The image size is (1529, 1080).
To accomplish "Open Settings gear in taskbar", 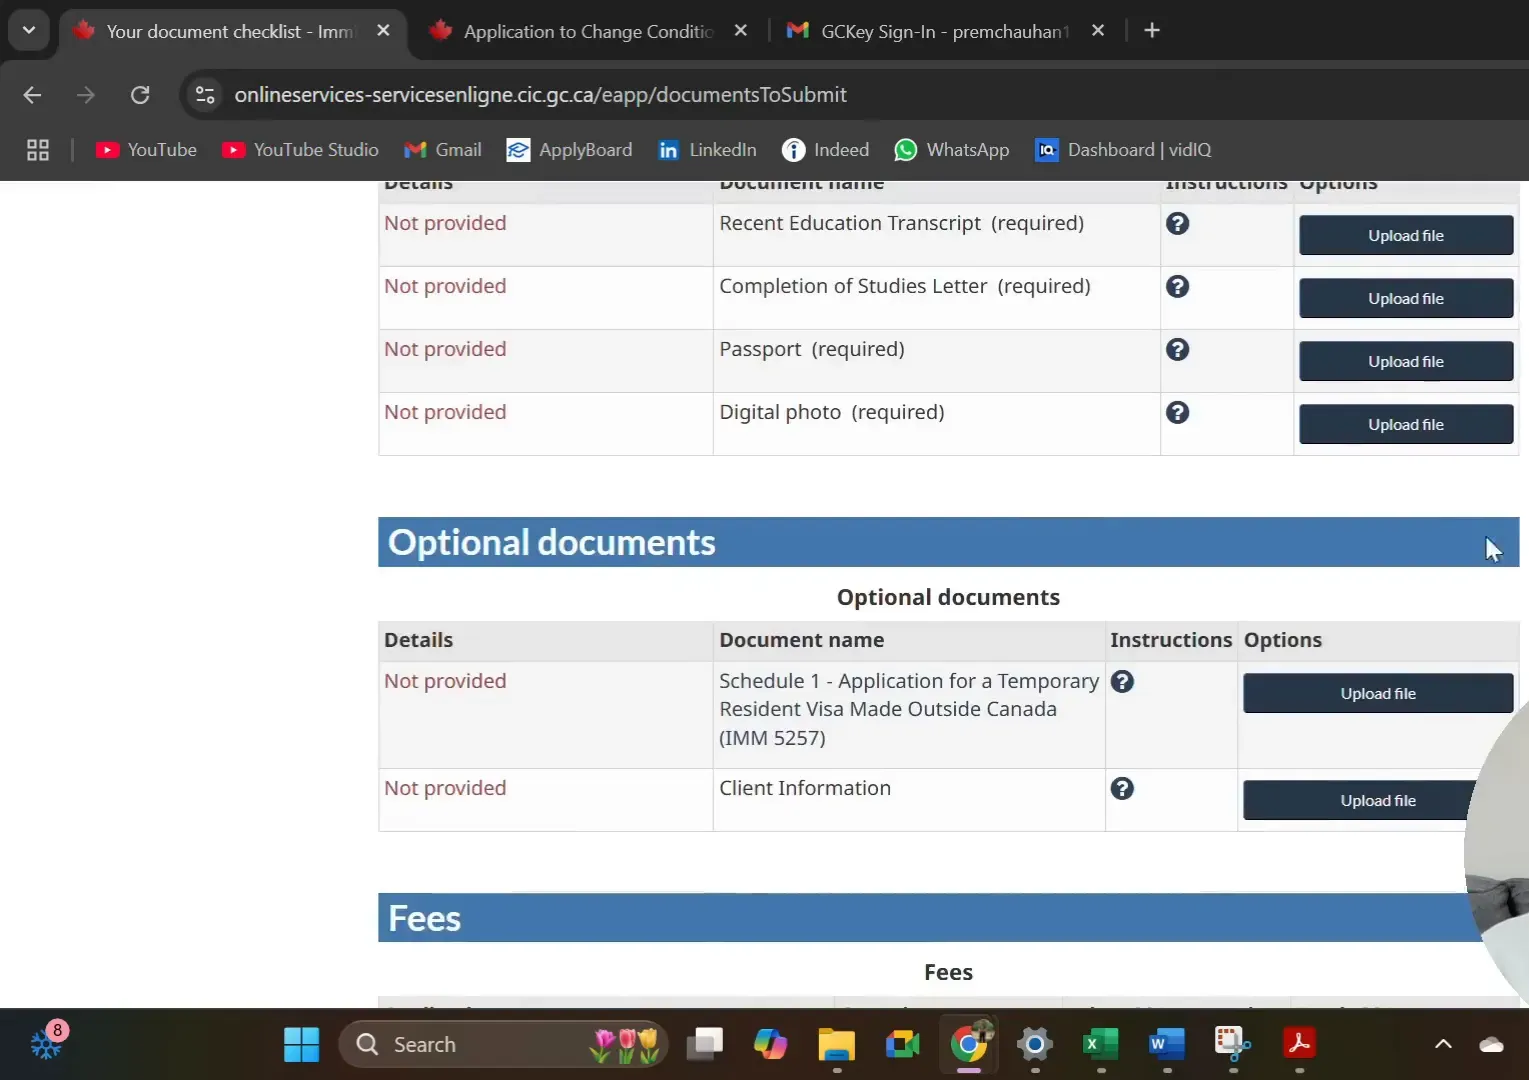I will [1035, 1045].
